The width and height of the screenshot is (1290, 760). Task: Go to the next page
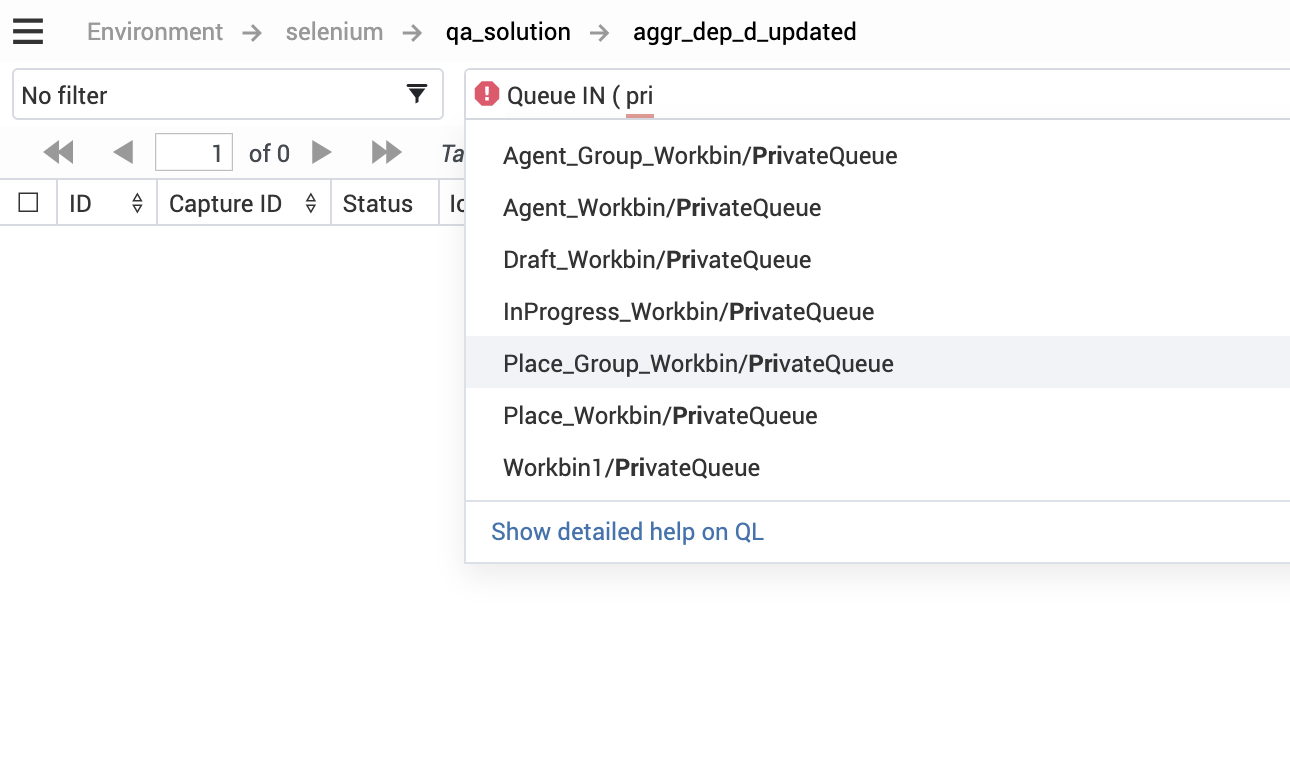(322, 153)
